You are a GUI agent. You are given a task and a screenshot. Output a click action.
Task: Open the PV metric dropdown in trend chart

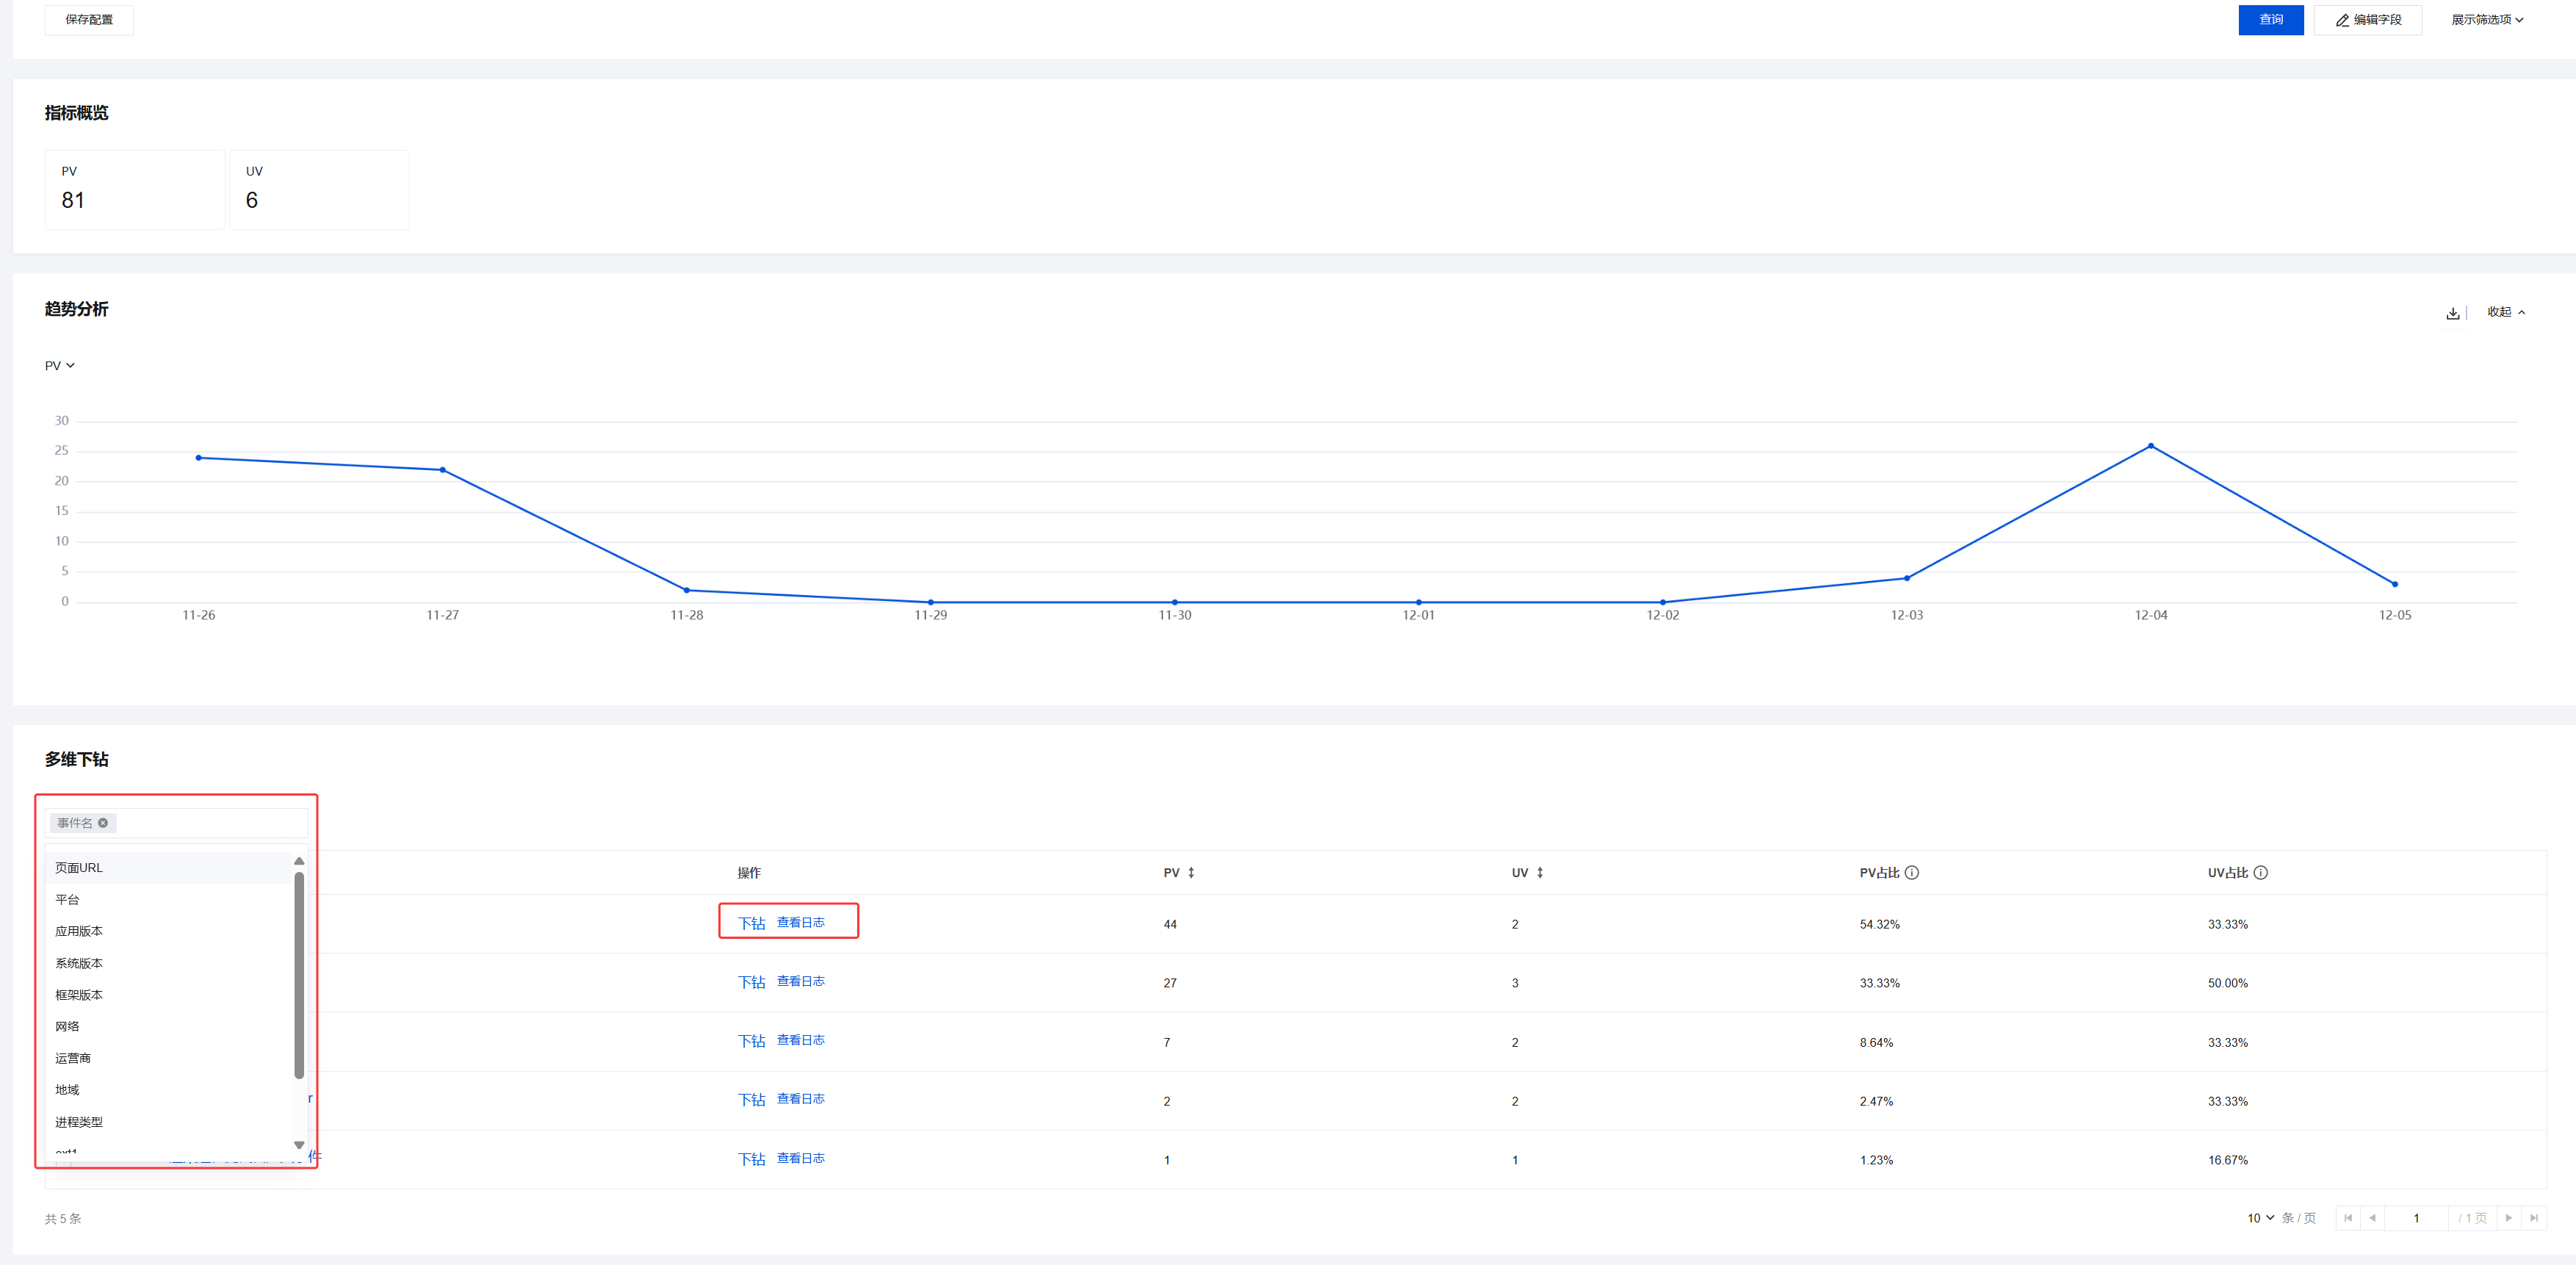pyautogui.click(x=60, y=366)
